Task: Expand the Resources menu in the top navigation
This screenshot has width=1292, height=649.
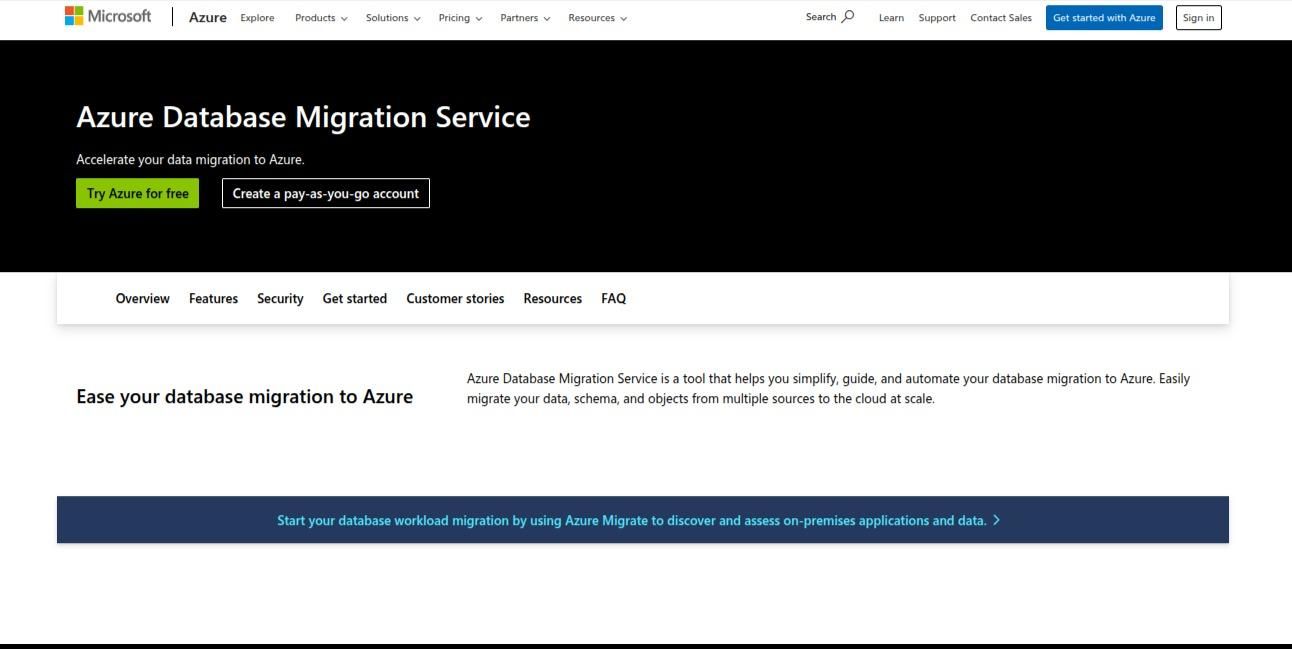Action: (x=597, y=18)
